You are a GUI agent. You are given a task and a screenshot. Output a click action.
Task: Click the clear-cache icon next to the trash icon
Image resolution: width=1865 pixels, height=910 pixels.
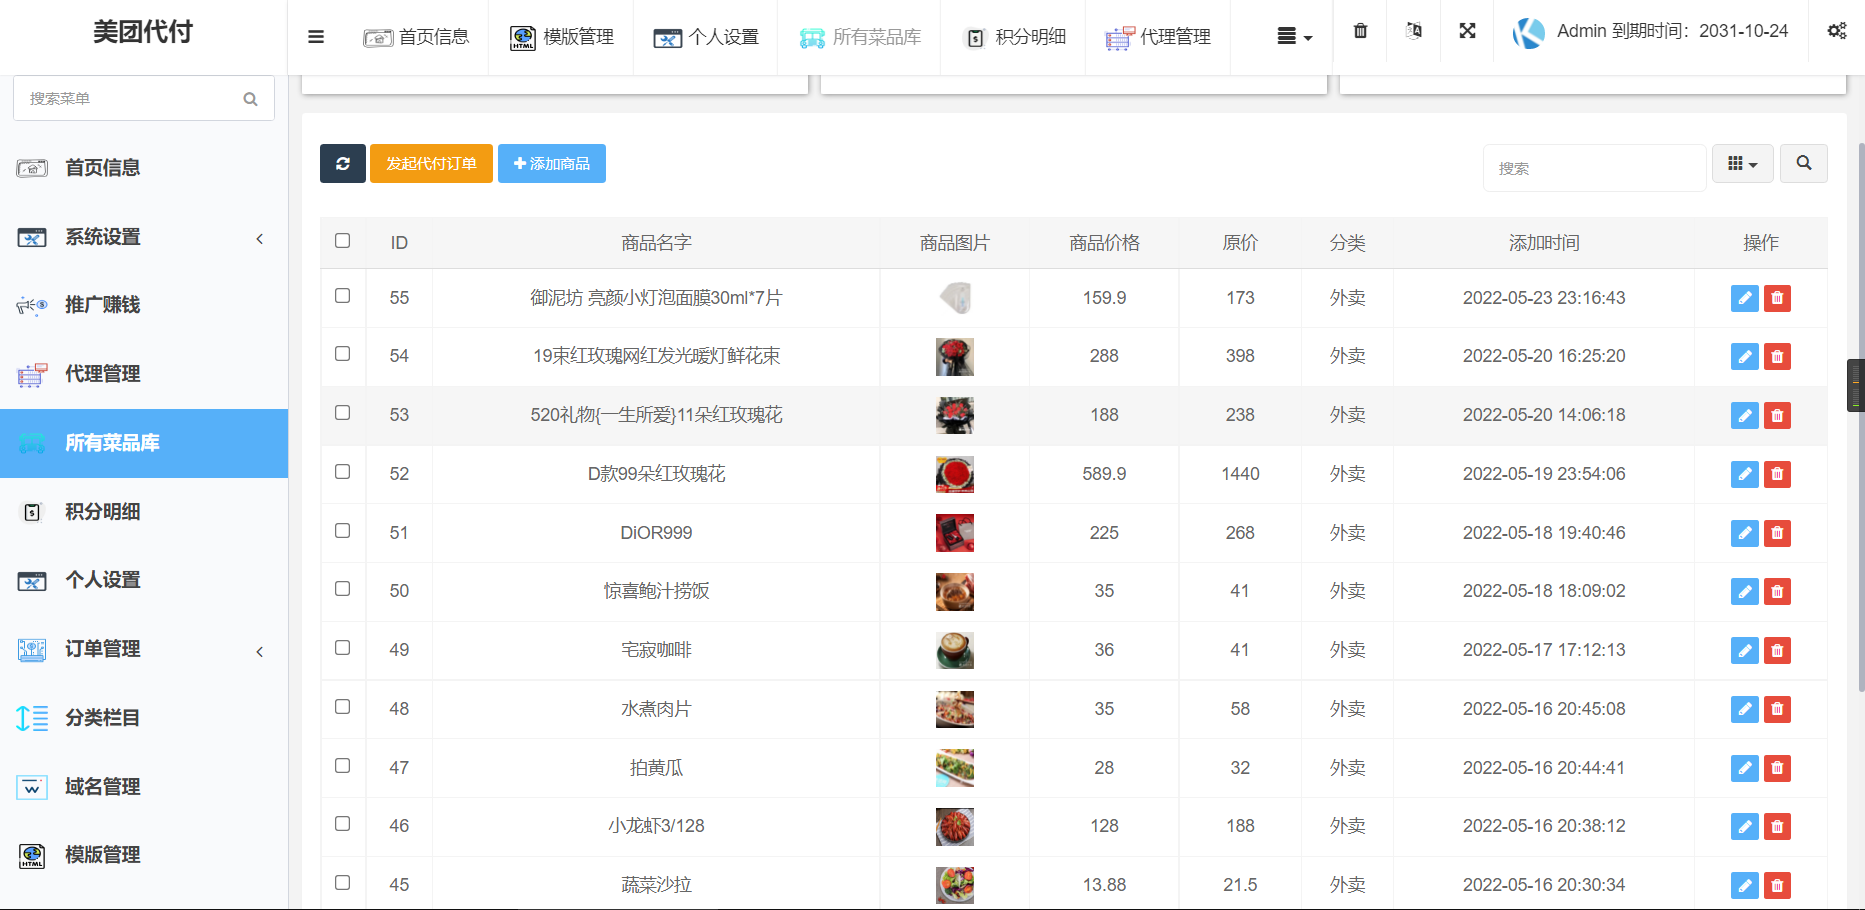(x=1413, y=31)
